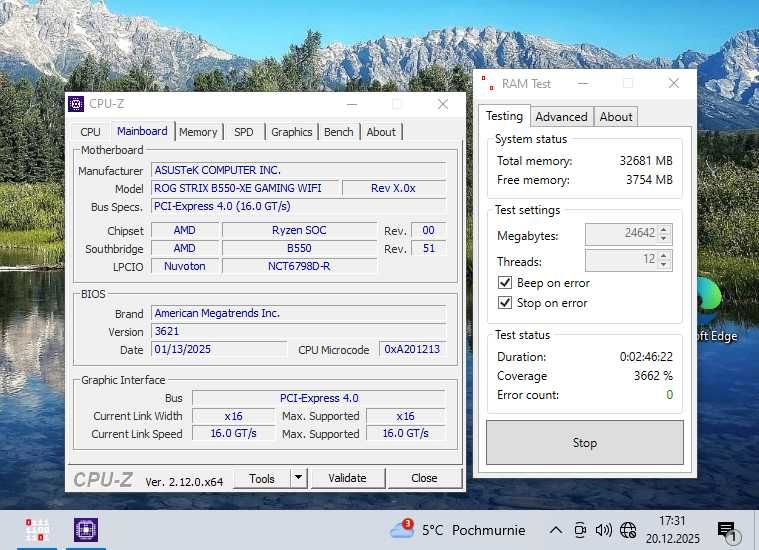Viewport: 759px width, 550px height.
Task: Select the Testing tab in RAM Test
Action: 504,116
